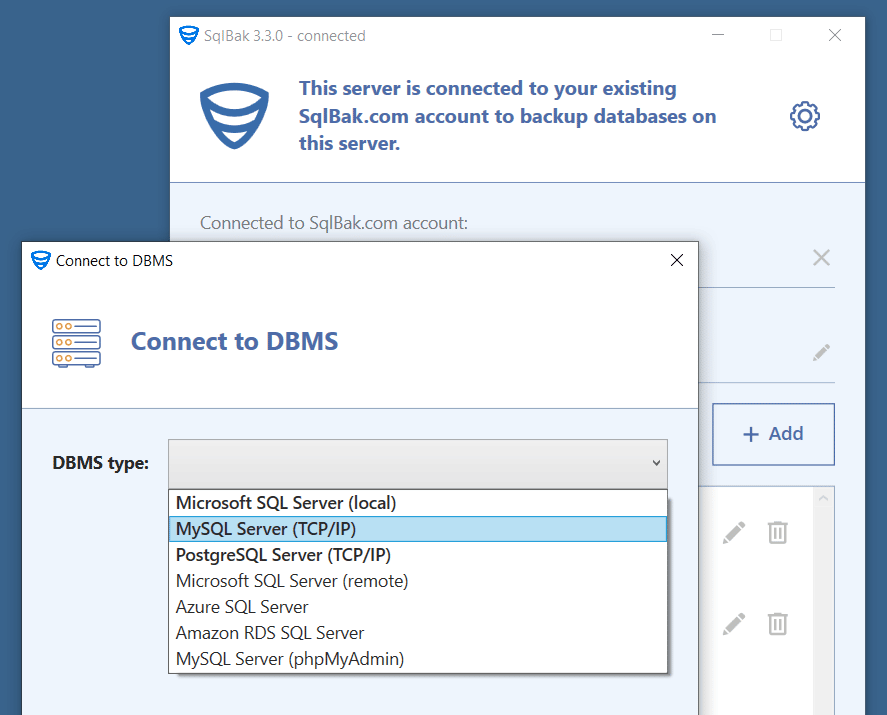Click the pencil icon in the second connection row
Screen dimensions: 887x715
[734, 624]
